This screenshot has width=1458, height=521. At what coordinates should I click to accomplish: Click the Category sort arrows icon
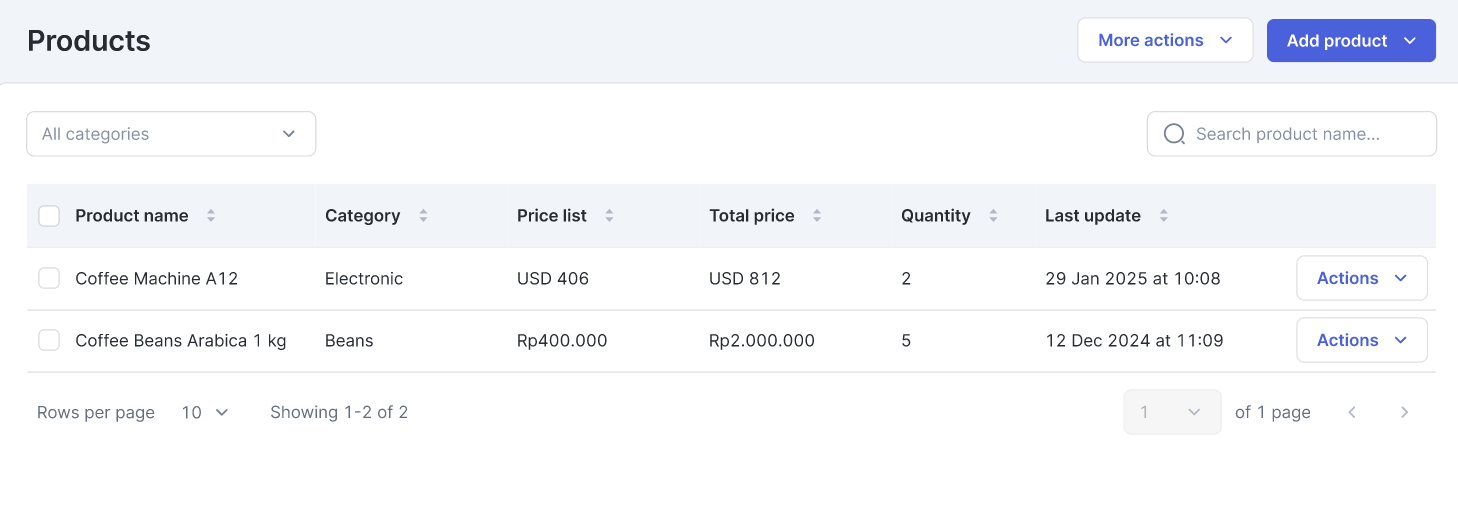point(423,216)
